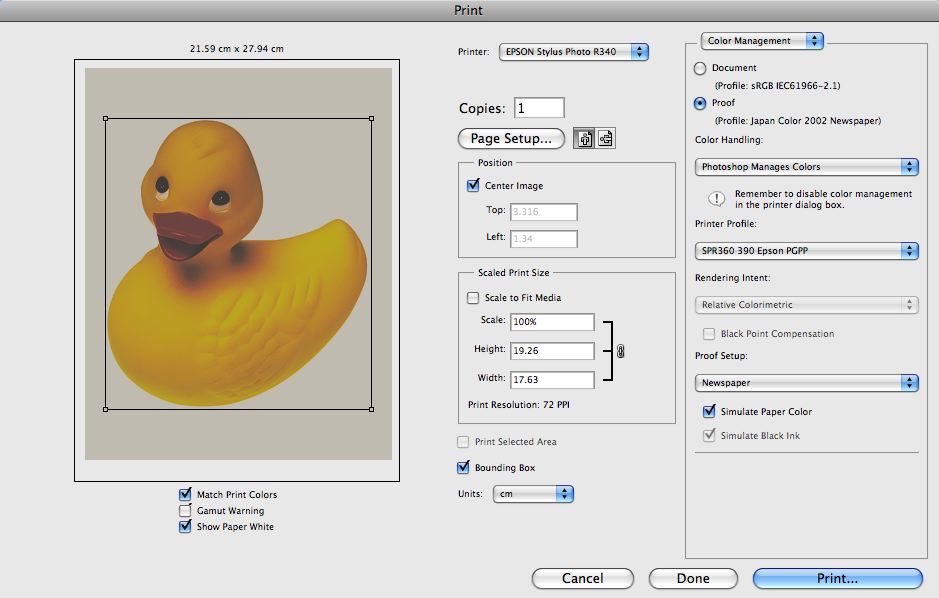This screenshot has width=939, height=598.
Task: Open the Proof Setup Newspaper dropdown
Action: [x=806, y=383]
